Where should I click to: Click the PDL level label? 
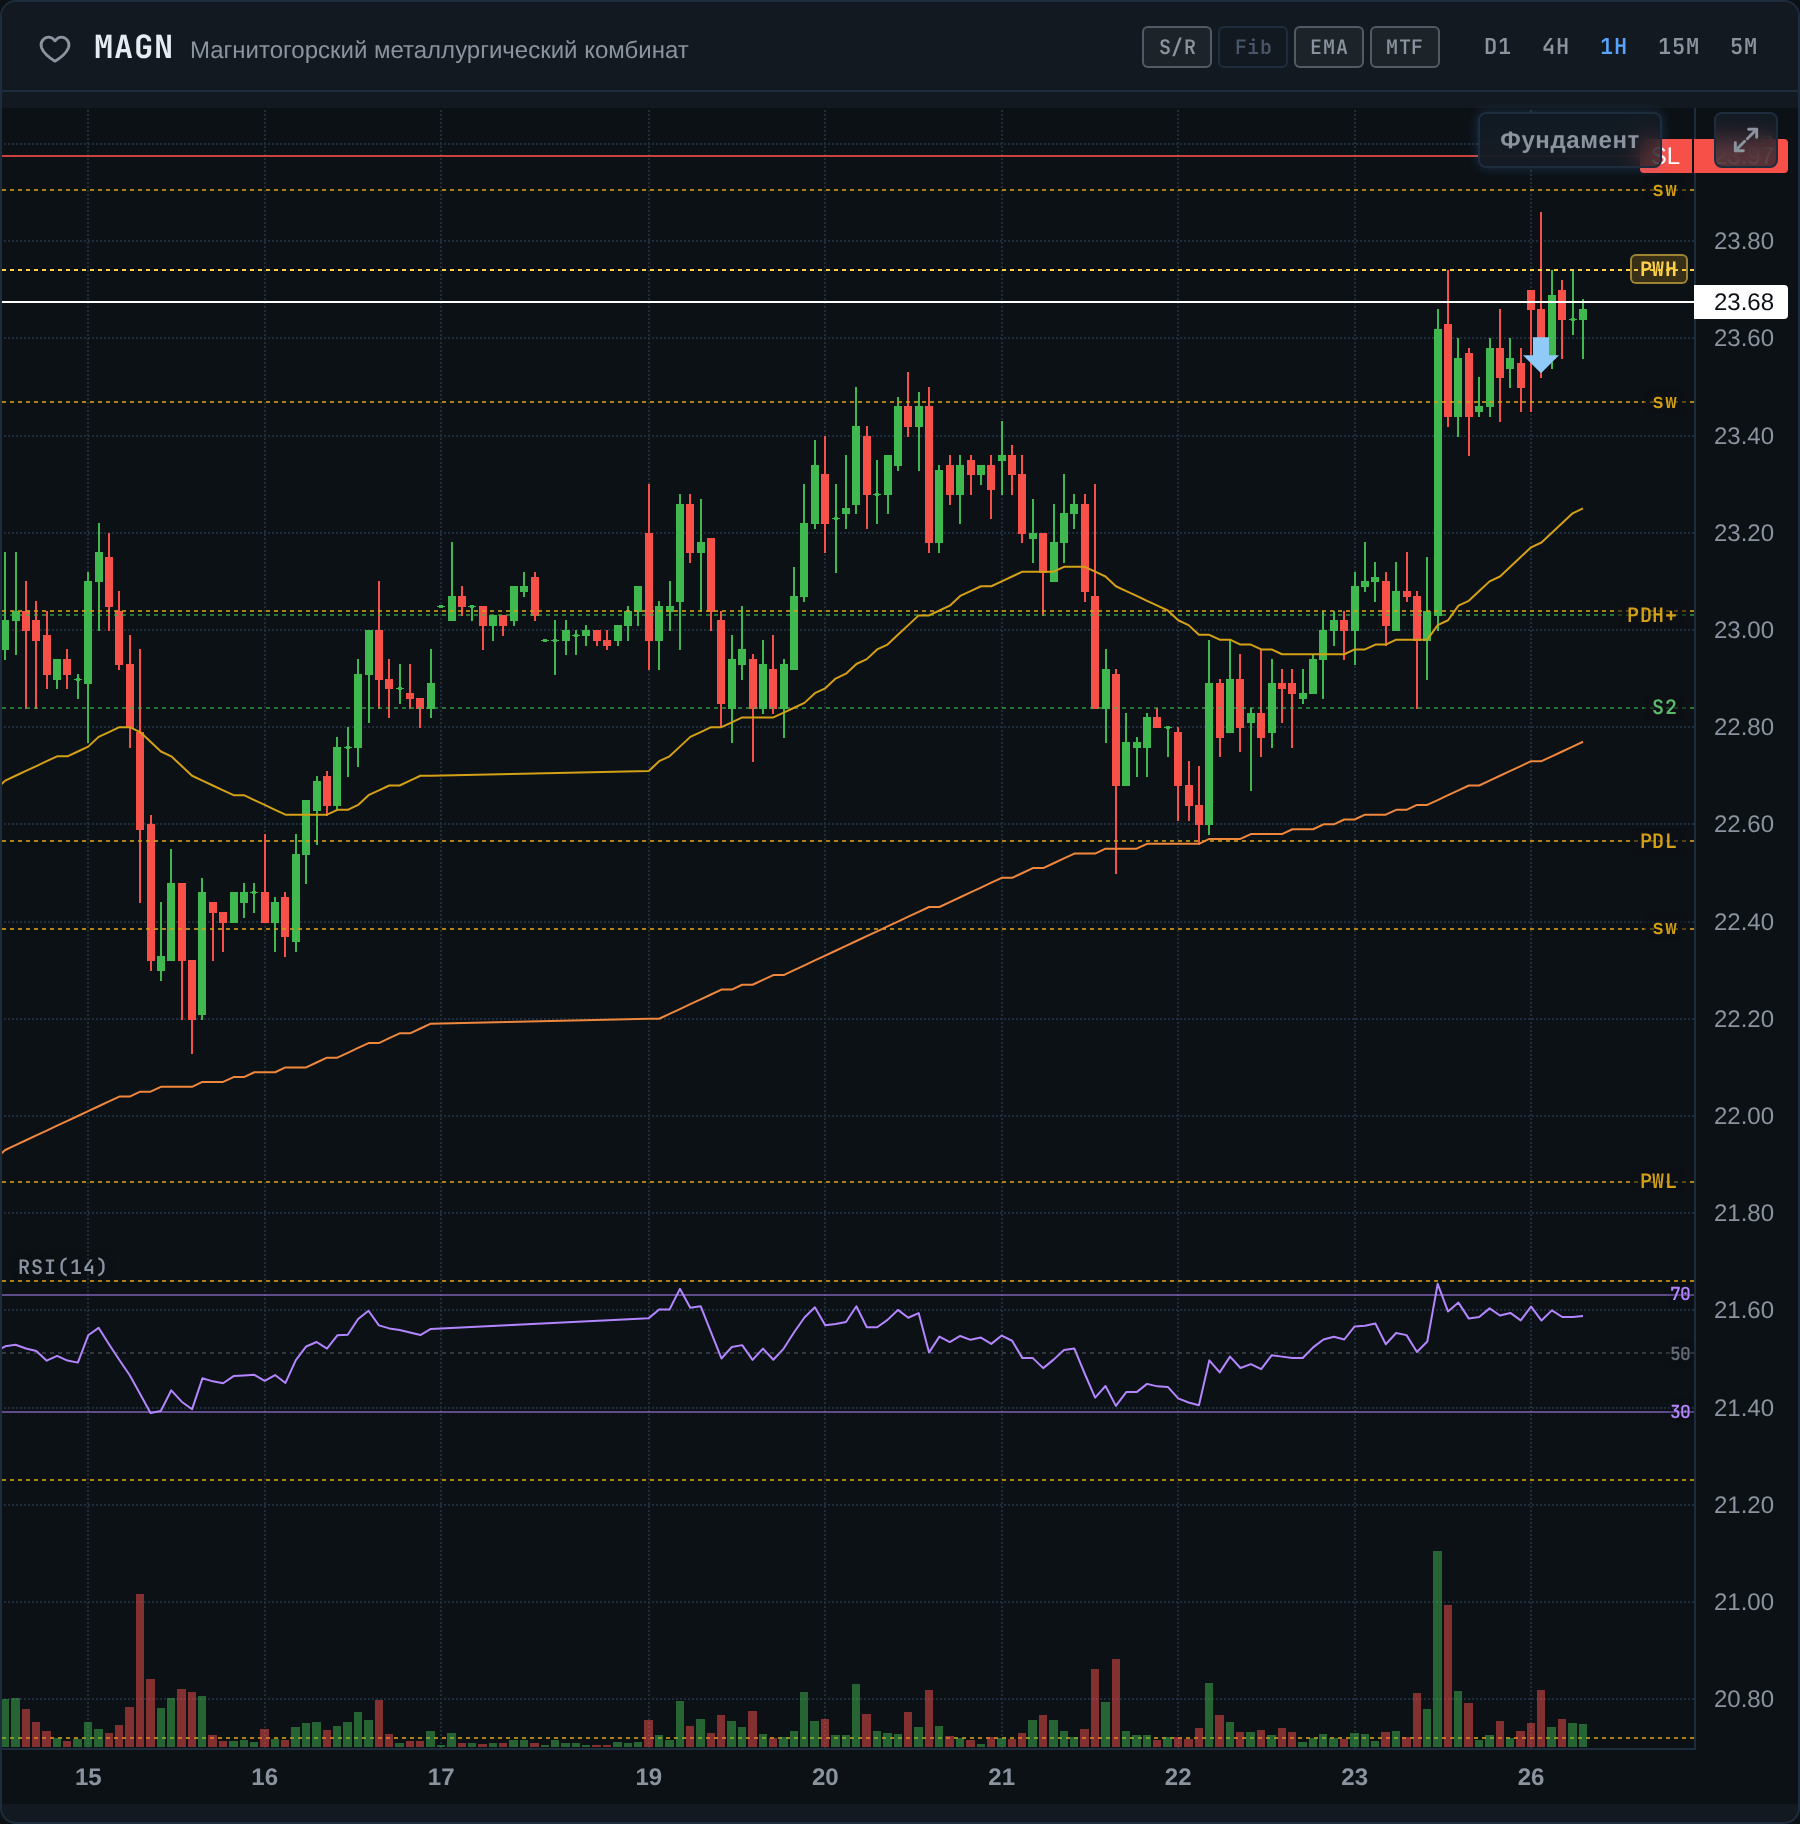[1658, 841]
